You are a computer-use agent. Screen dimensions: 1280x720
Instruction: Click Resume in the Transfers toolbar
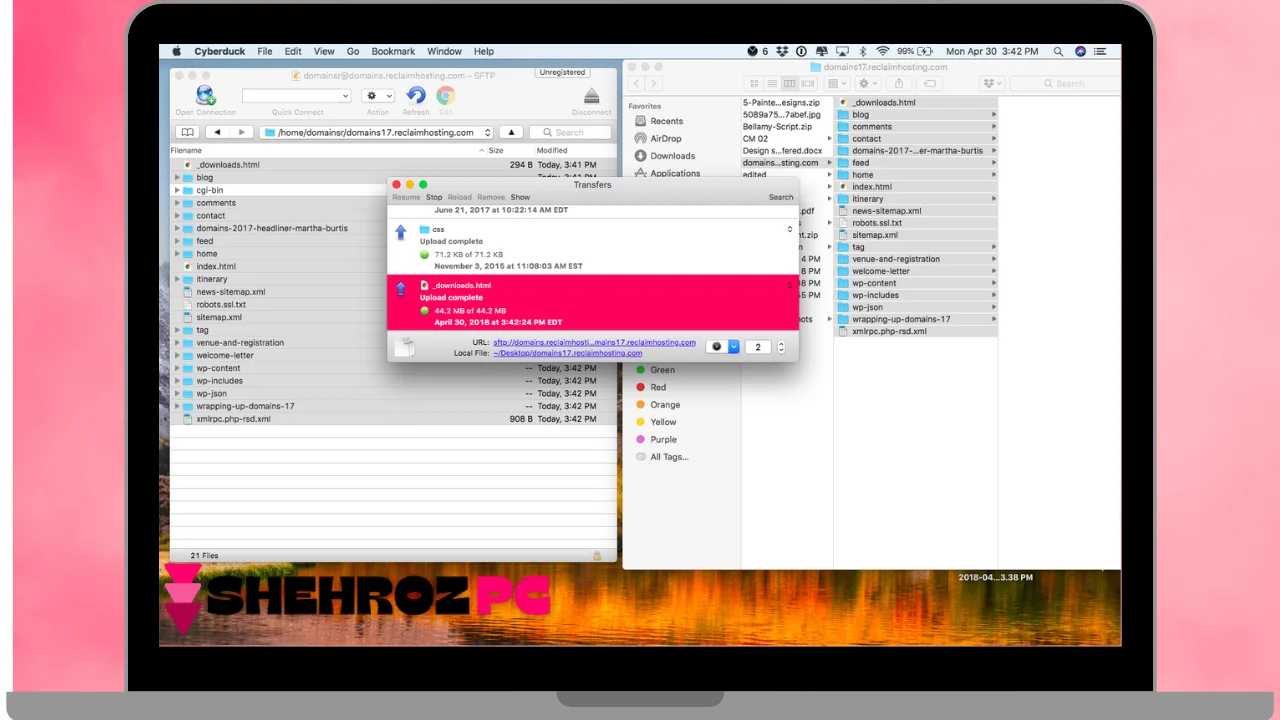point(406,197)
